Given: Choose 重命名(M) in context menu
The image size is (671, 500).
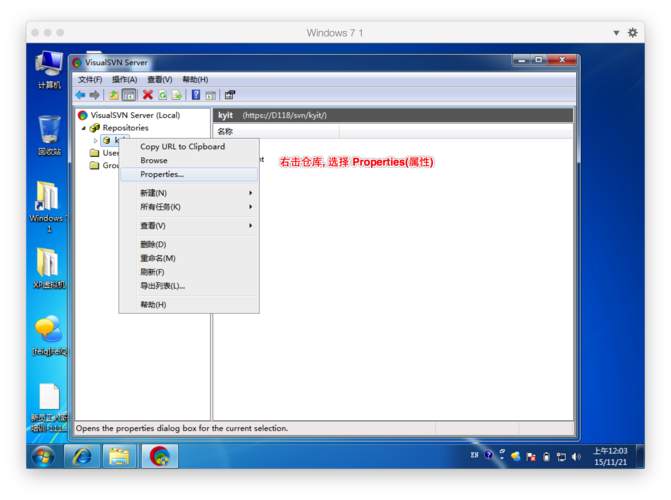Looking at the screenshot, I should (x=189, y=258).
